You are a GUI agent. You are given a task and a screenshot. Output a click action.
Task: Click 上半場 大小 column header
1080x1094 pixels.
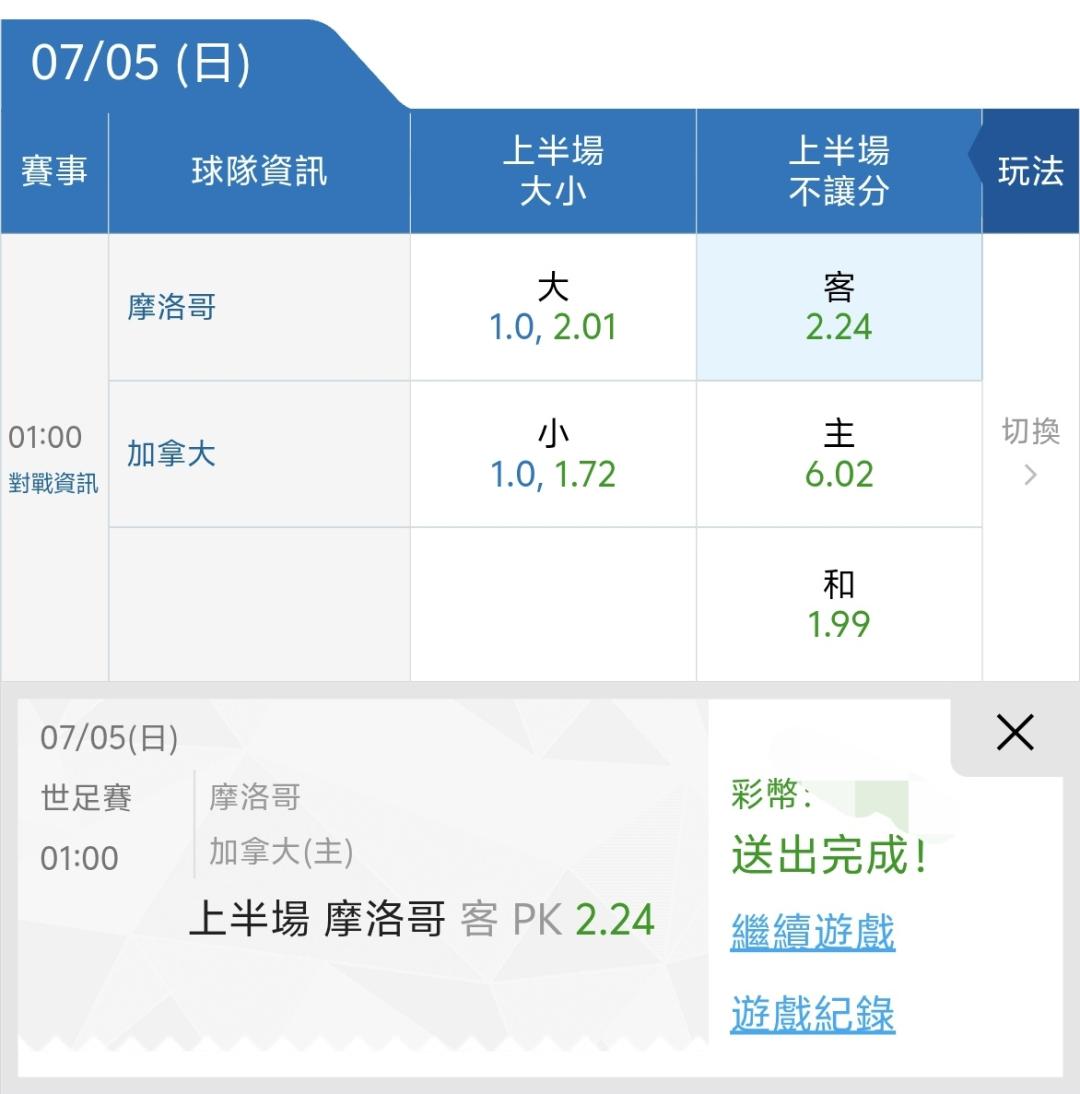pos(553,171)
